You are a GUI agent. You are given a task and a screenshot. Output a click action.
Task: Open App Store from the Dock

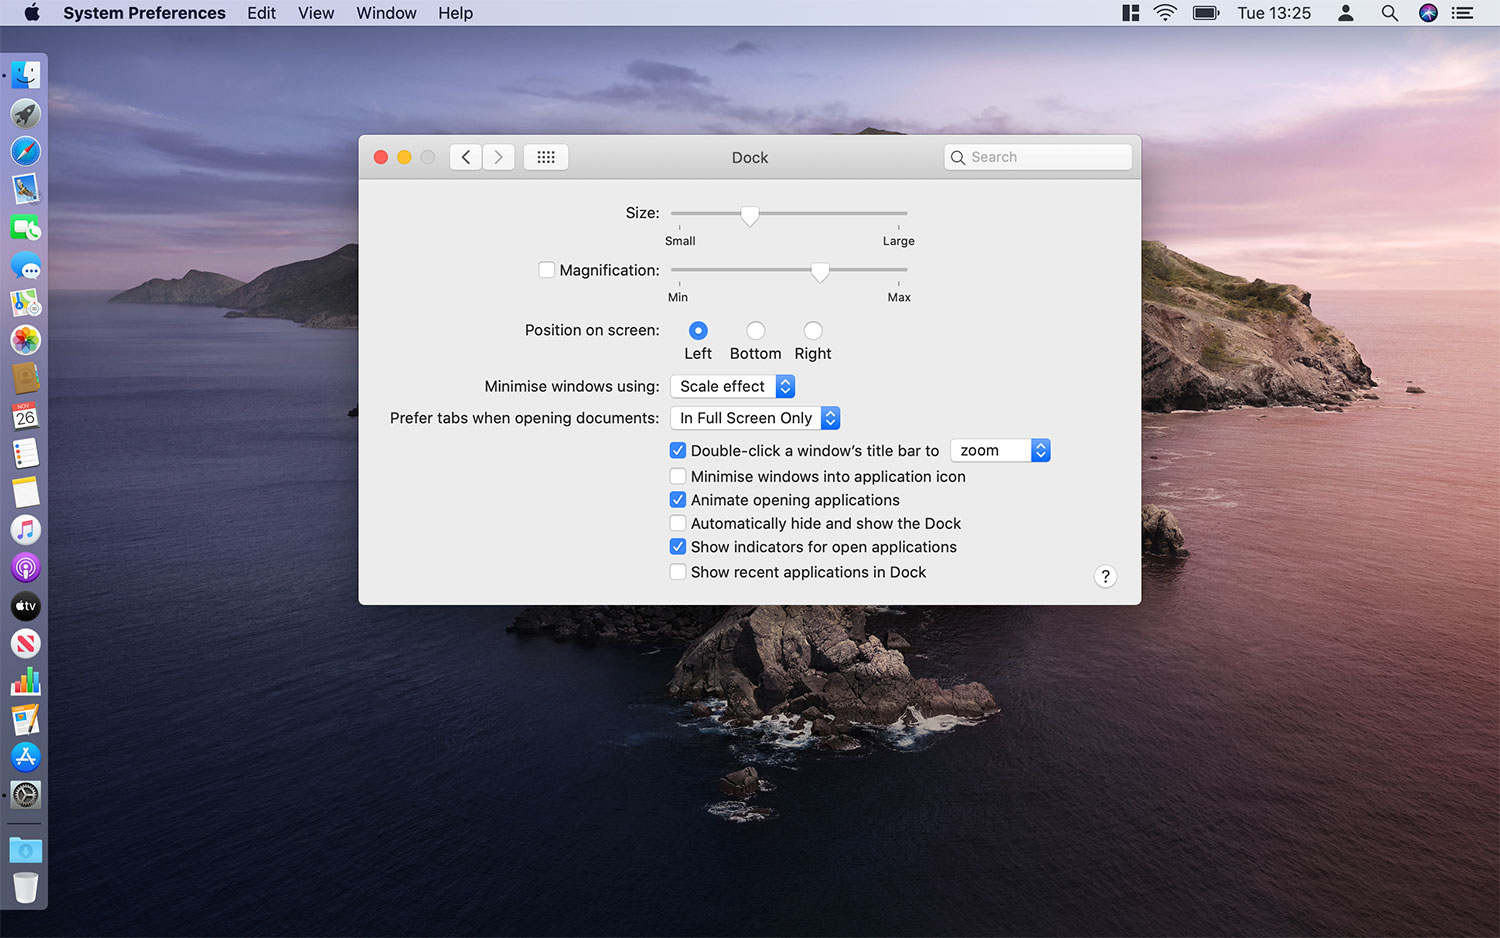[26, 757]
